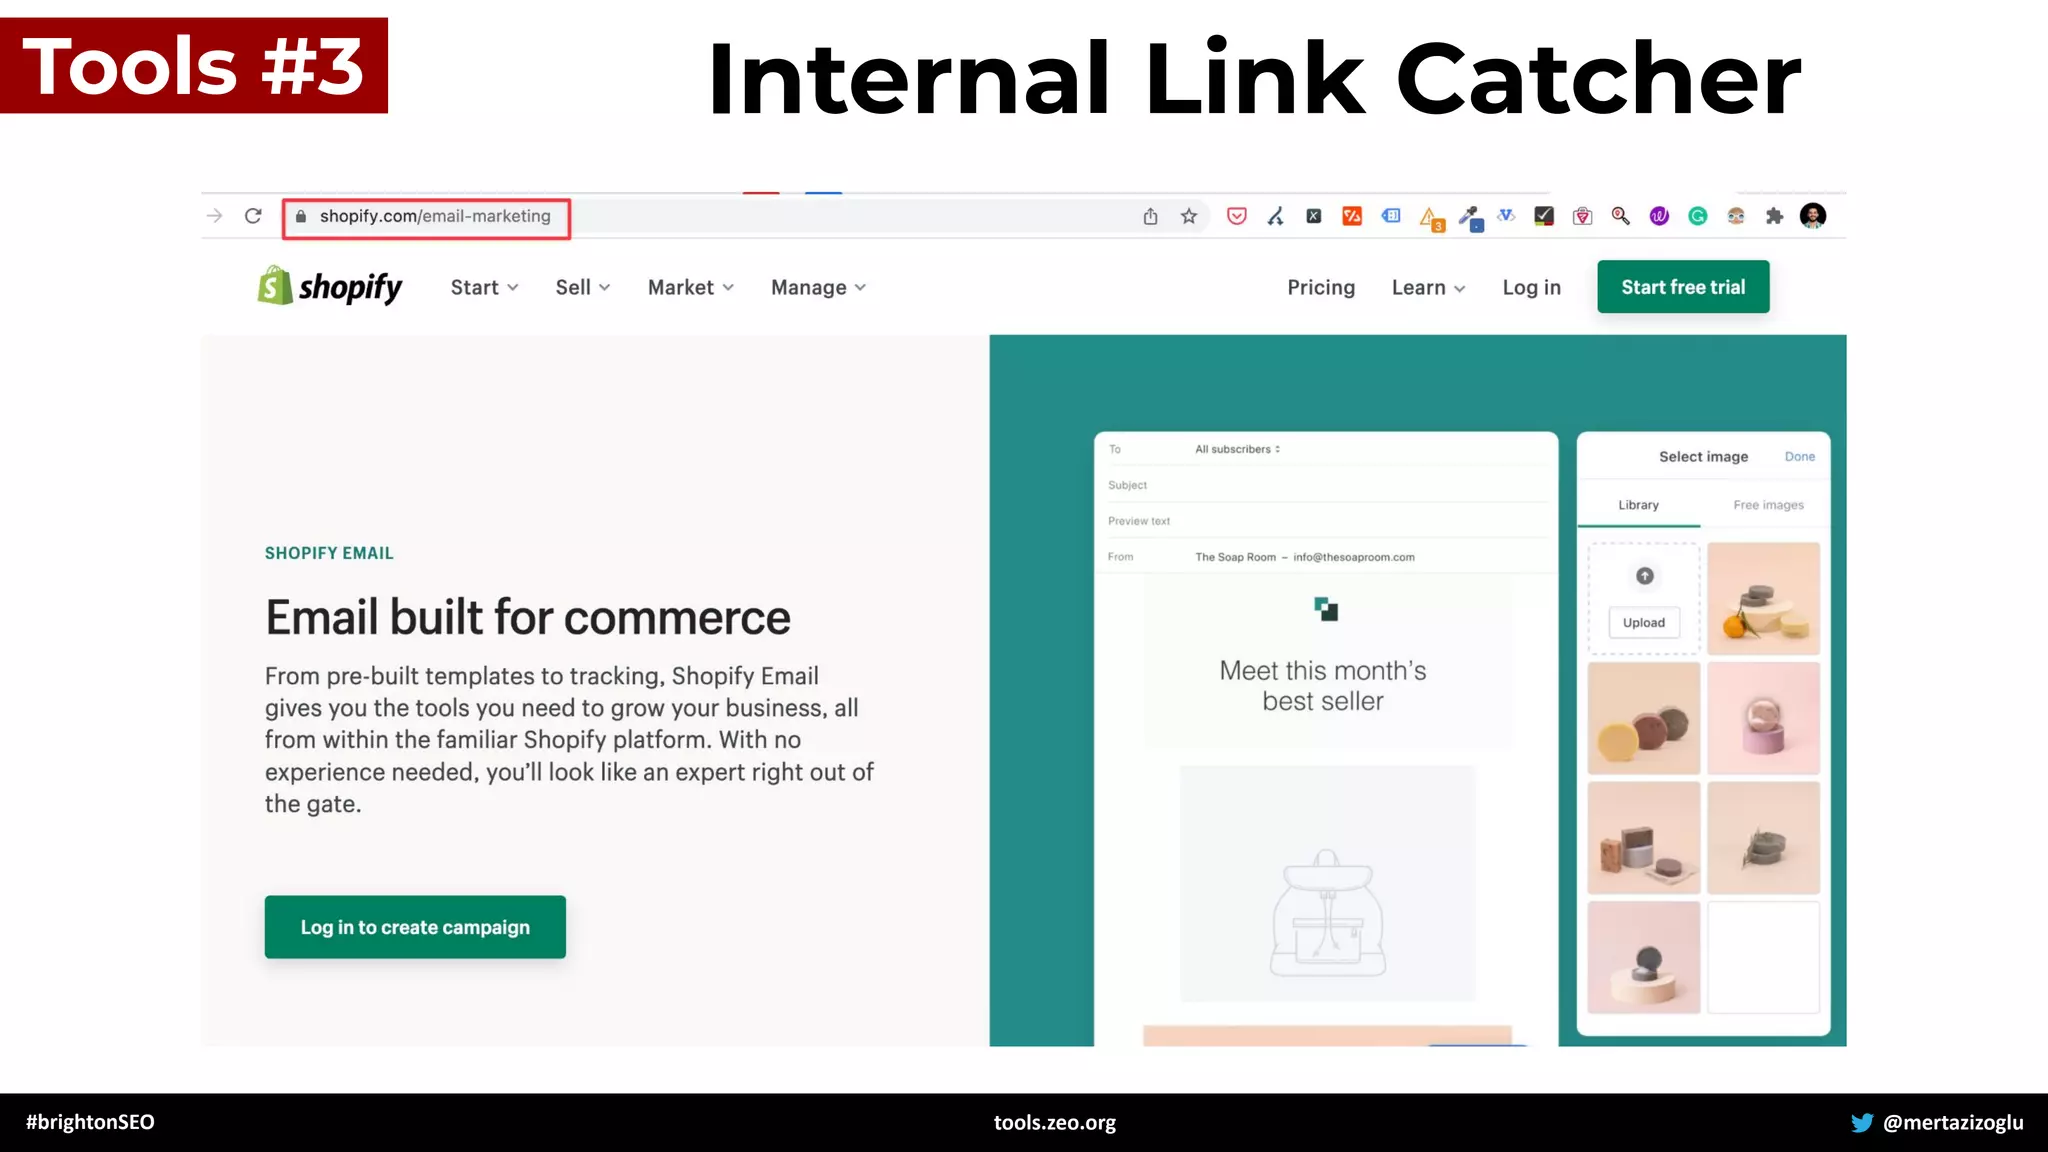Click the face with glasses extension icon
Screen dimensions: 2048x1152
(x=1736, y=216)
